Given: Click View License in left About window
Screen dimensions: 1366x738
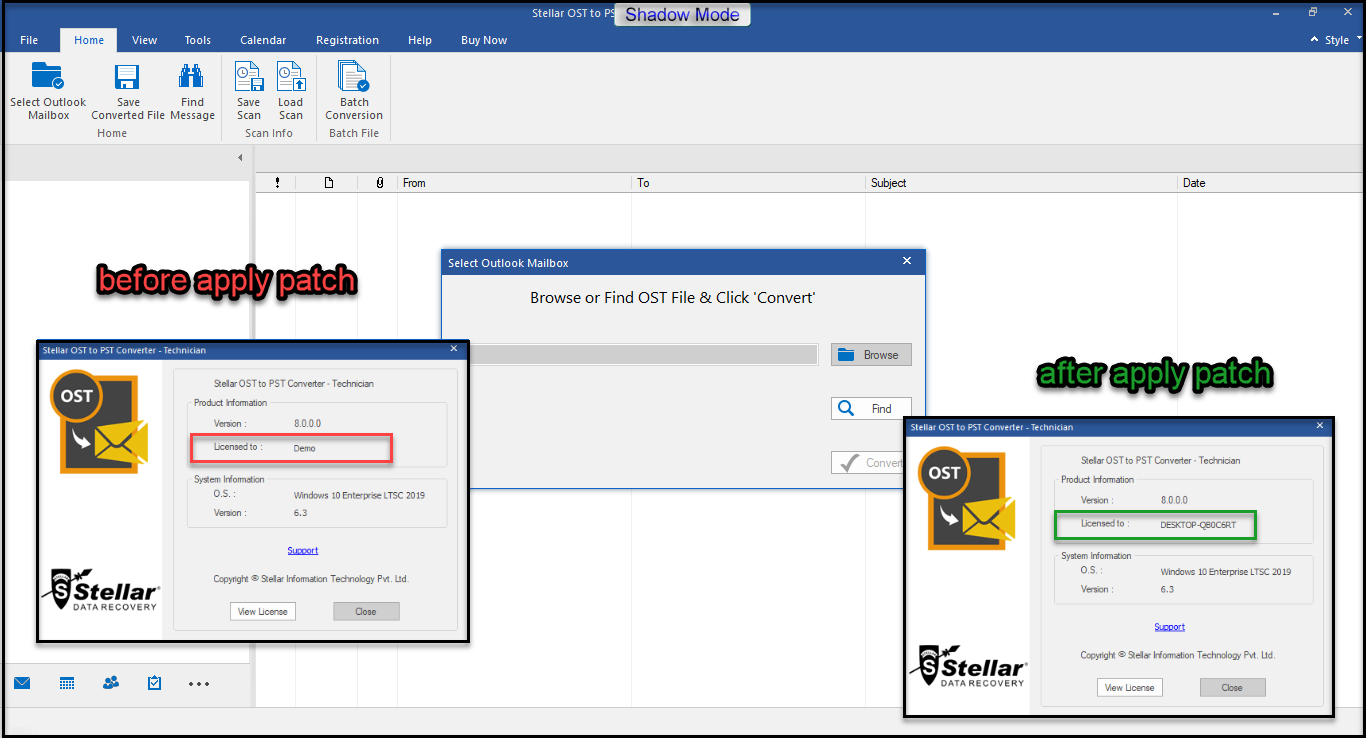Looking at the screenshot, I should tap(263, 611).
